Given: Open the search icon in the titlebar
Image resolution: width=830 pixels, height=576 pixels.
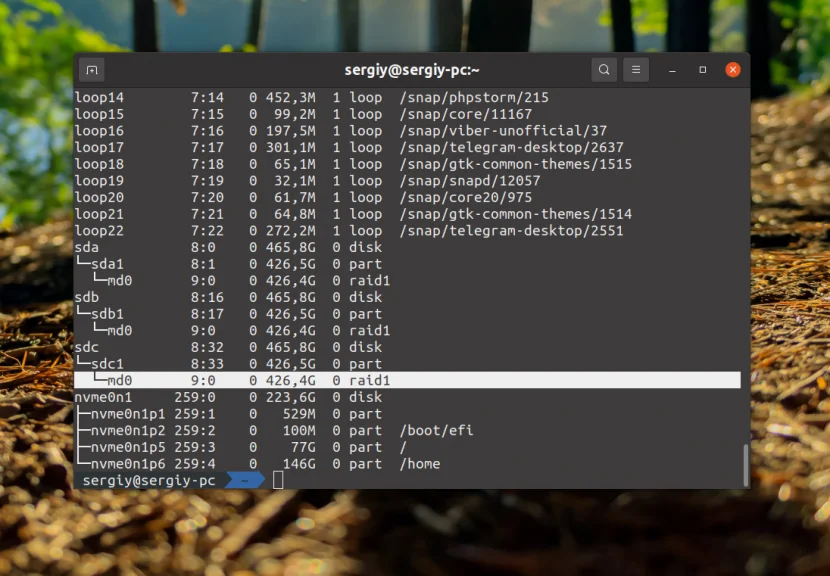Looking at the screenshot, I should [x=604, y=69].
